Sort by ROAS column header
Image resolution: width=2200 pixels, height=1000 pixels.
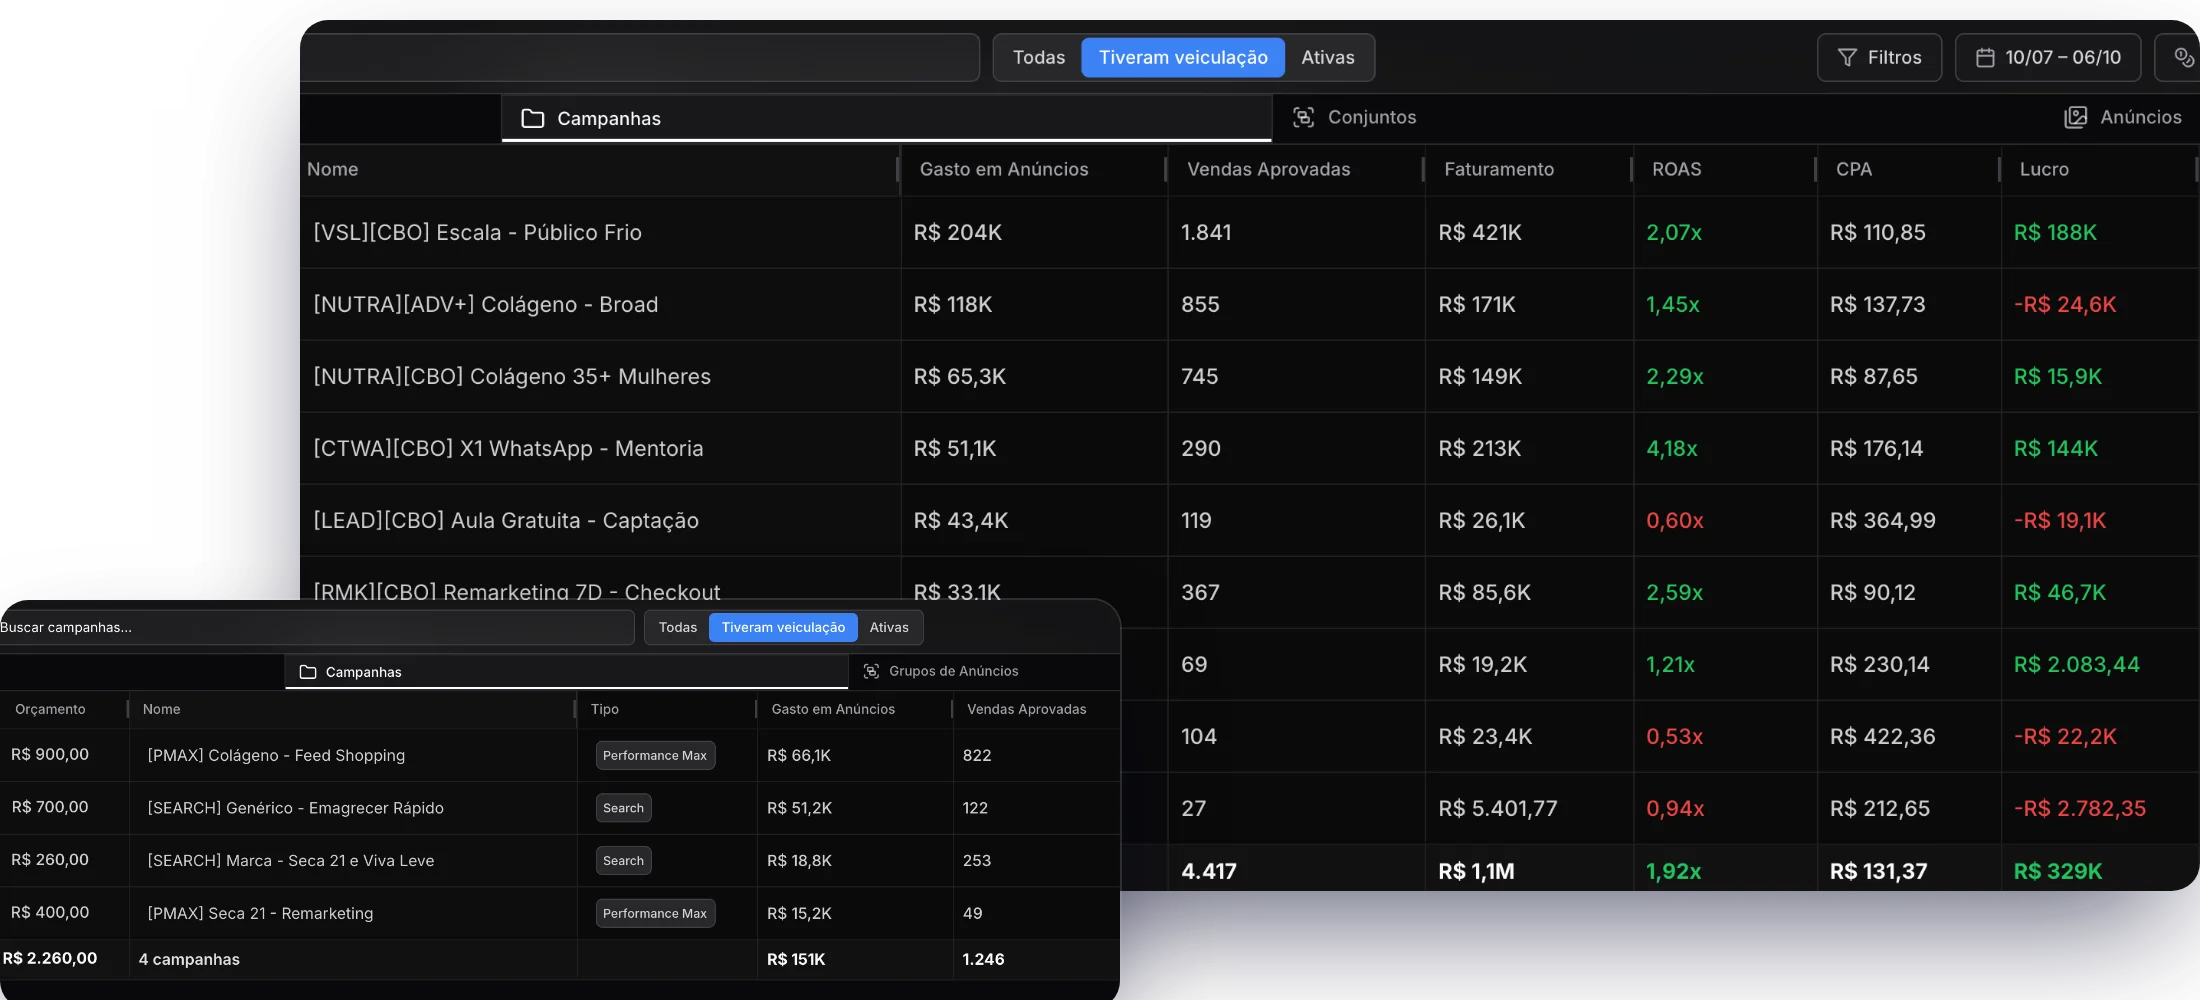point(1677,169)
